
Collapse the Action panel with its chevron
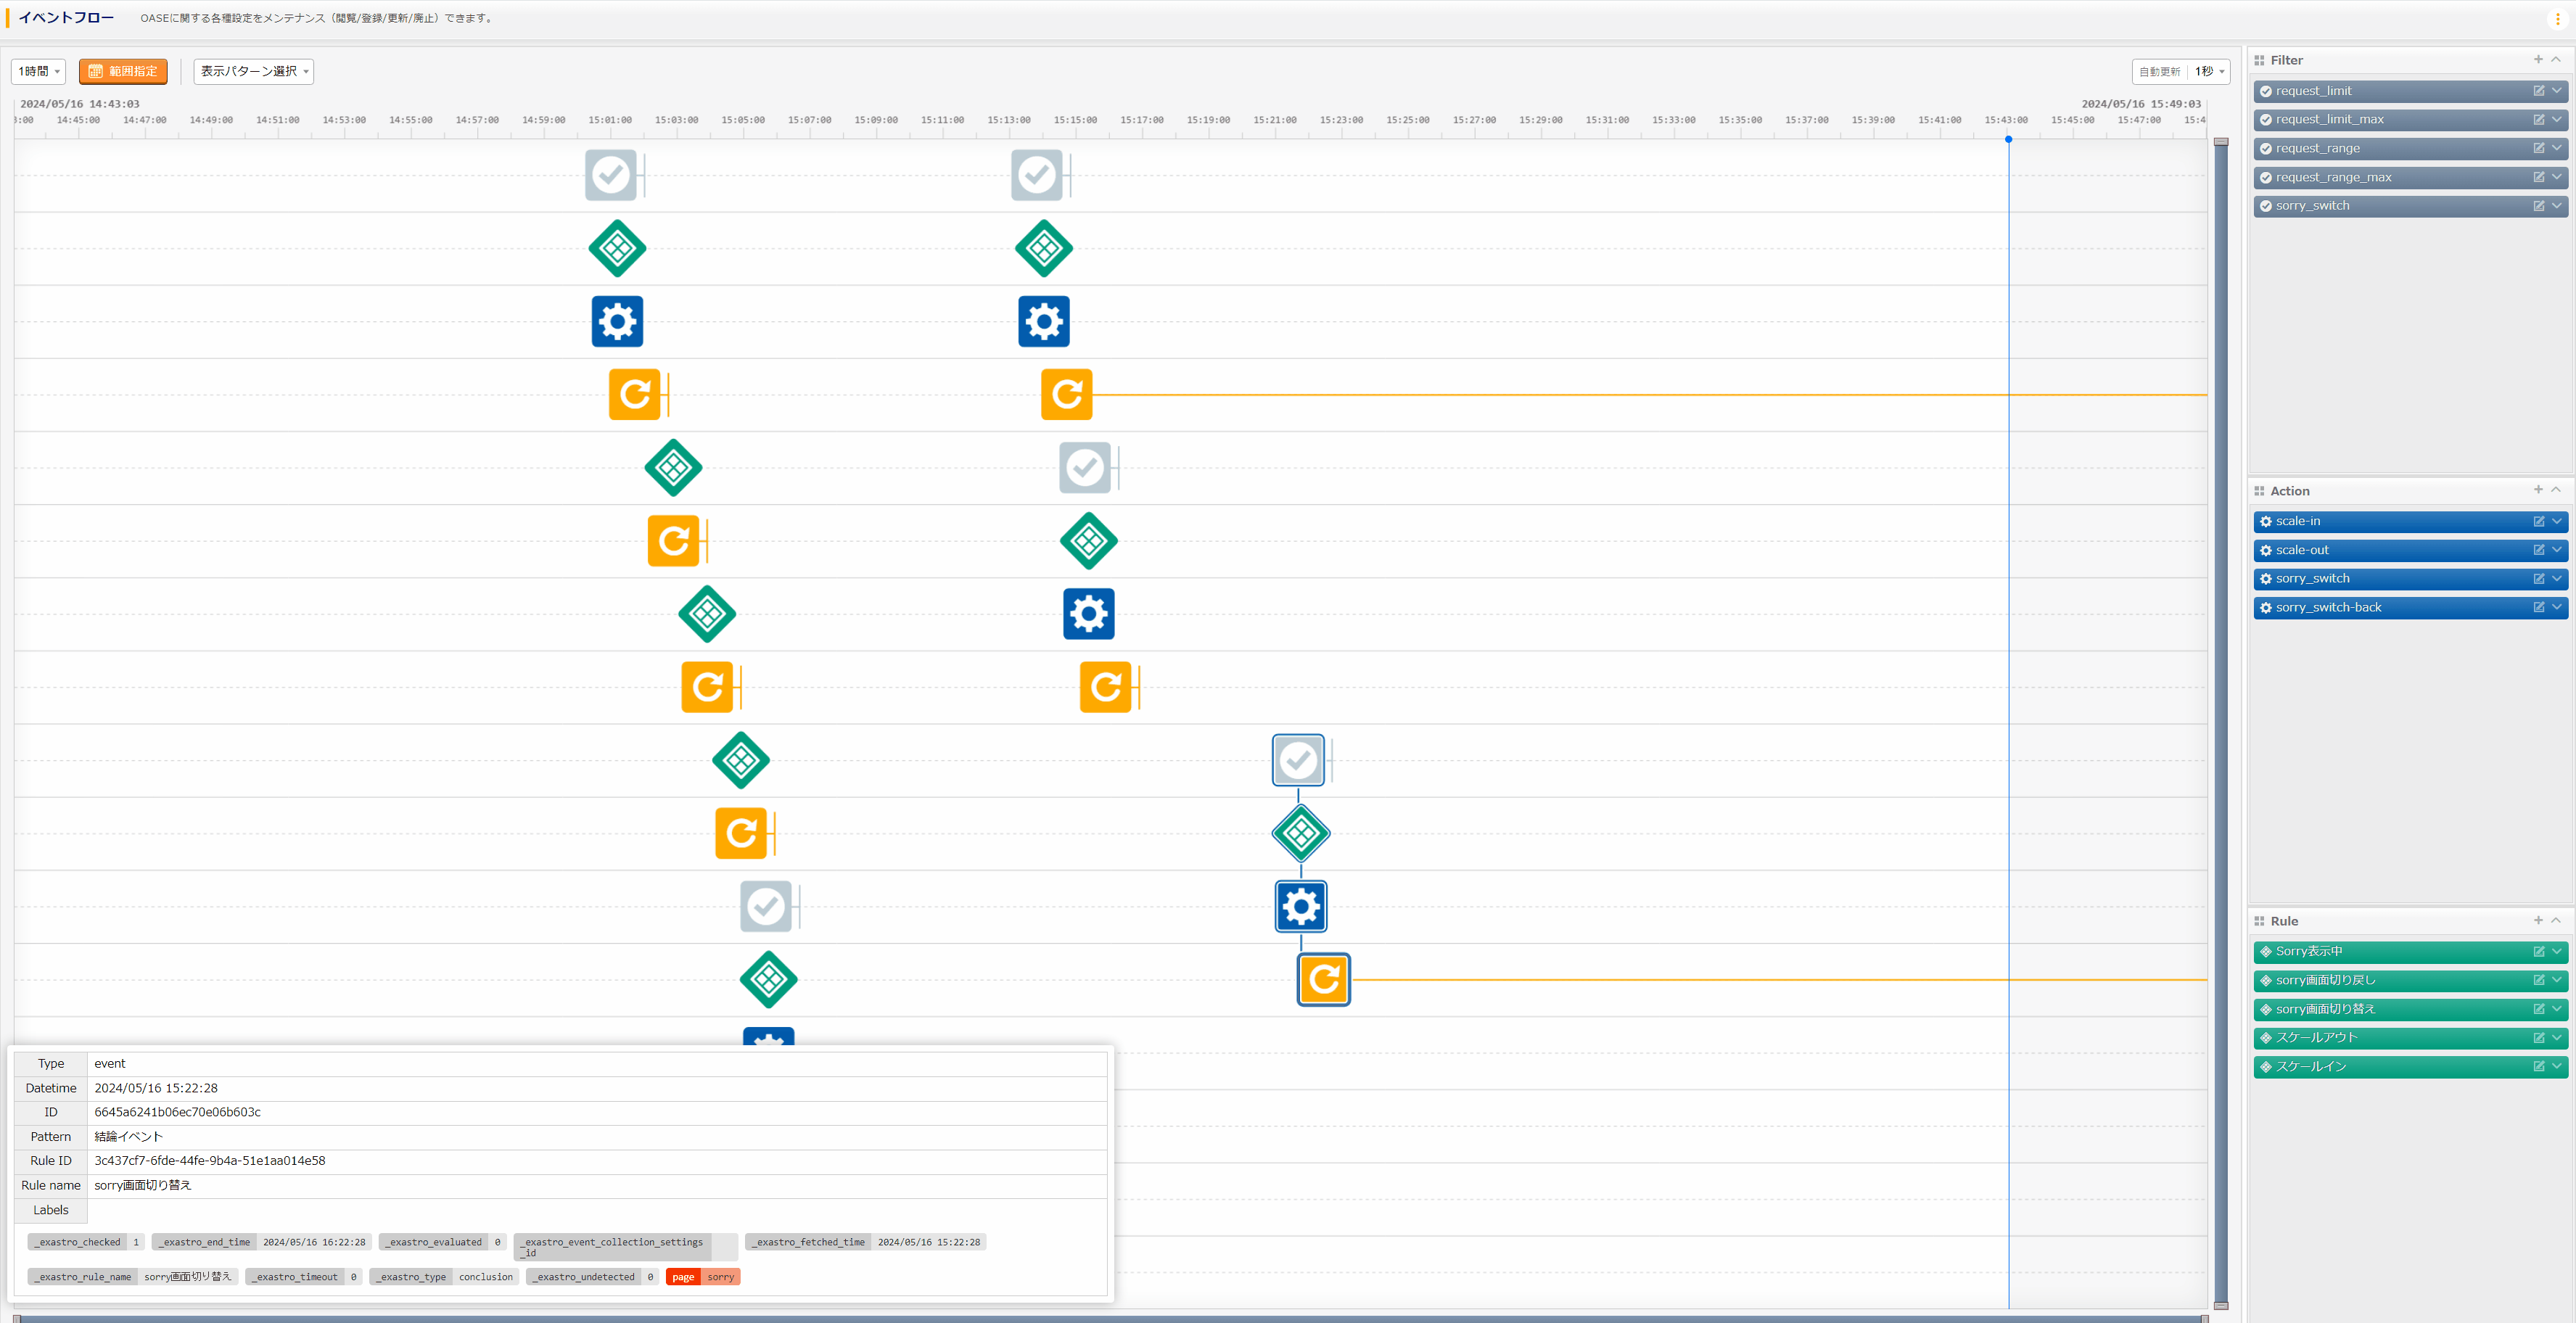[x=2556, y=490]
